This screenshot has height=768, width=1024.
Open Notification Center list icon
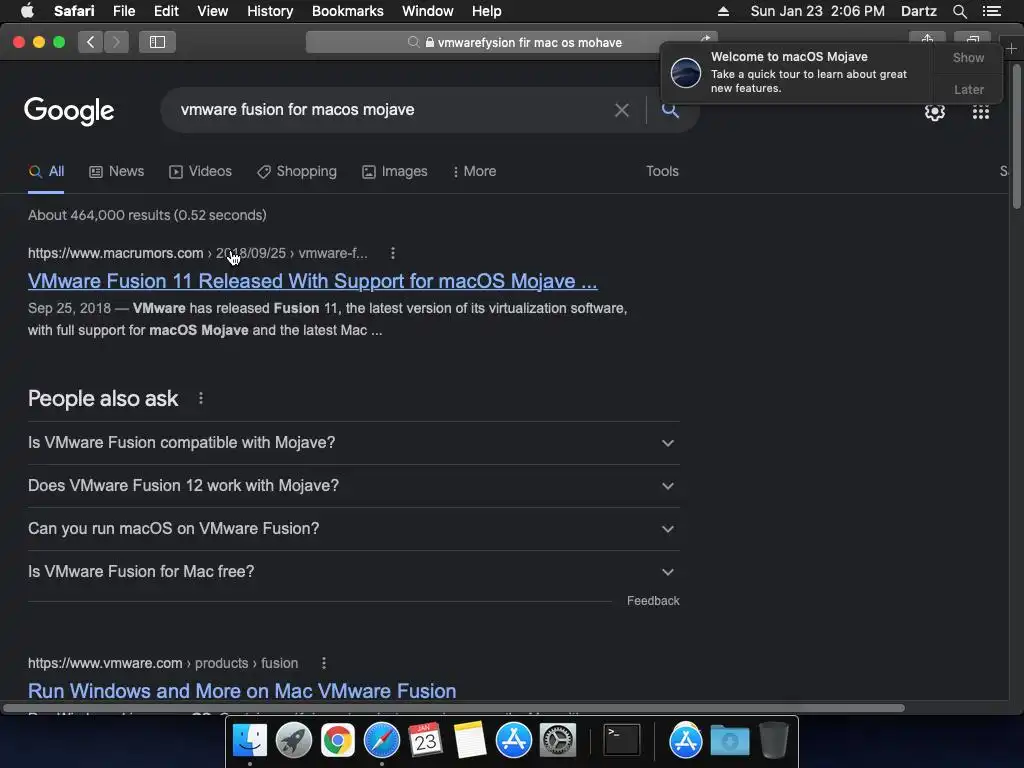click(991, 11)
